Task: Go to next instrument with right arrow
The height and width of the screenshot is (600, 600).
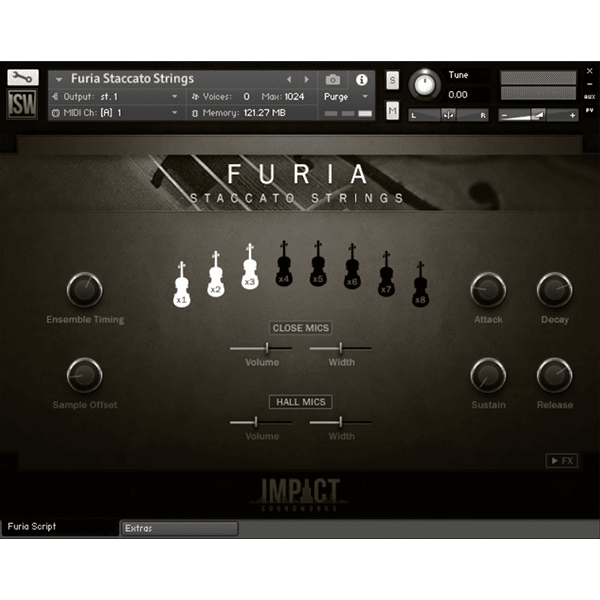Action: point(307,79)
